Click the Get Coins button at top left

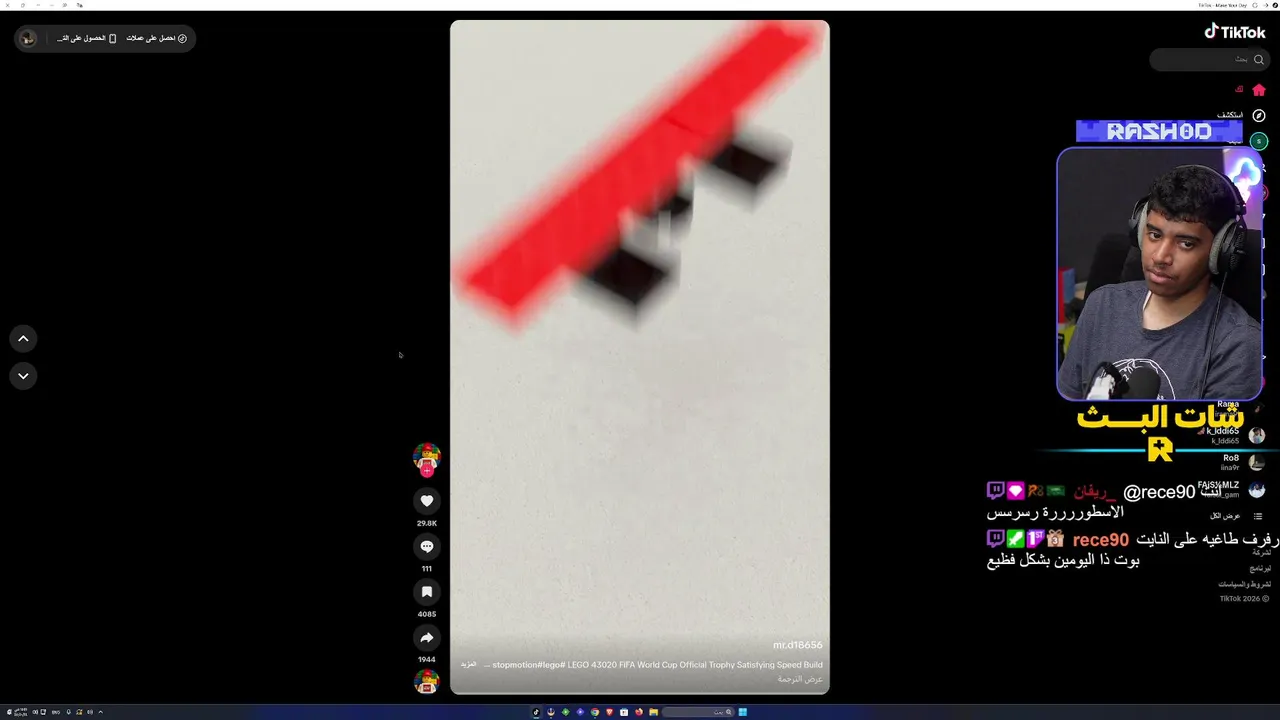tap(156, 38)
